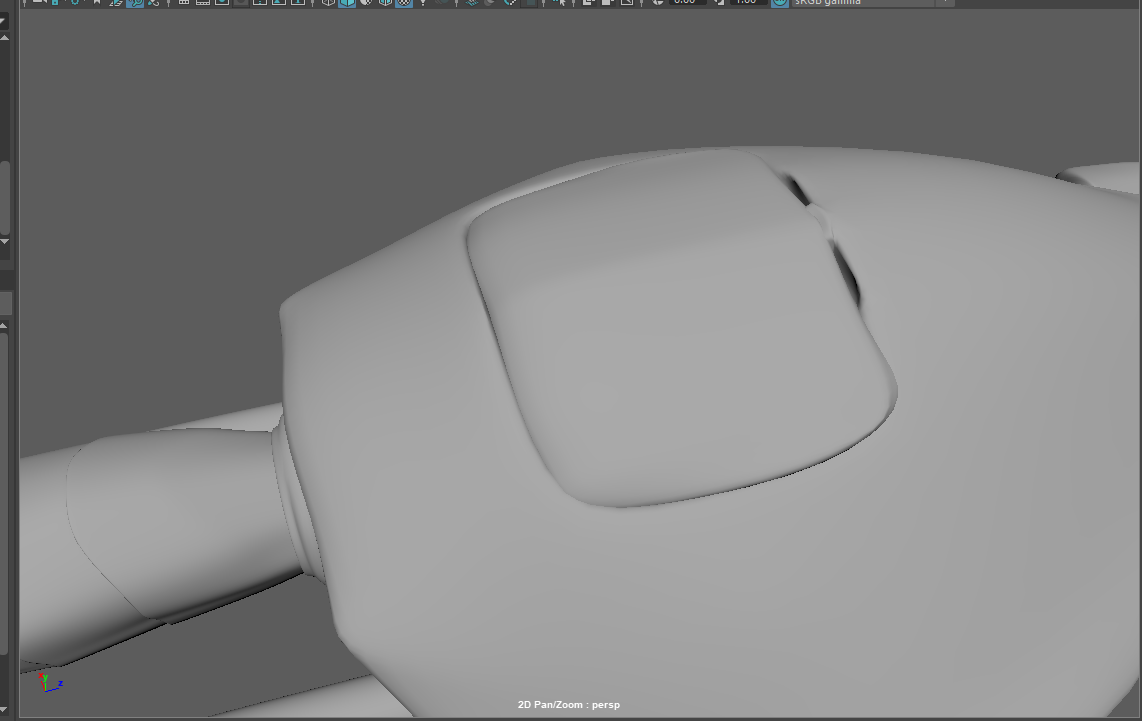1142x721 pixels.
Task: Open the sRGB gamma view transform dropdown
Action: pos(873,2)
